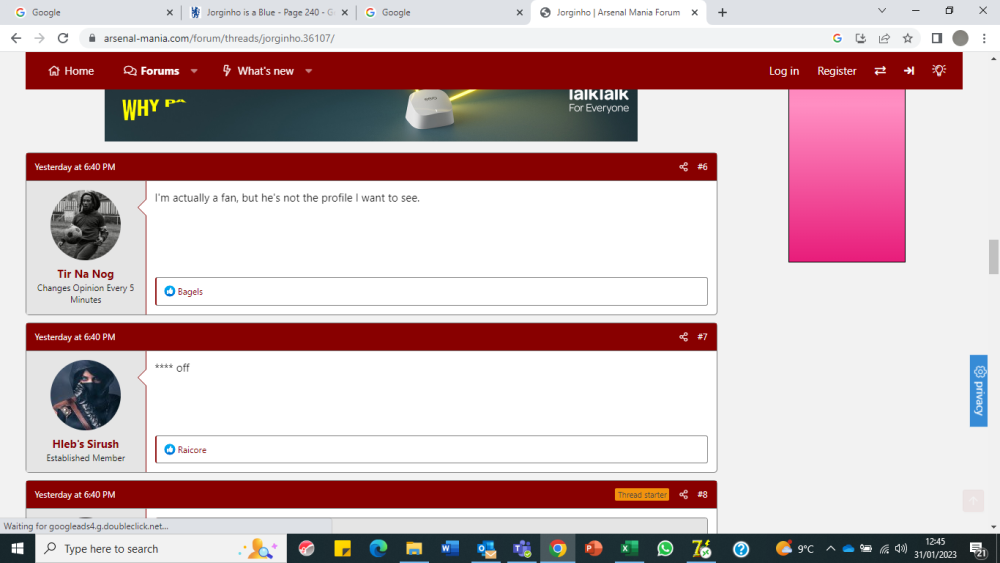1000x563 pixels.
Task: Click the vertical page scrollbar thumb
Action: pyautogui.click(x=994, y=256)
